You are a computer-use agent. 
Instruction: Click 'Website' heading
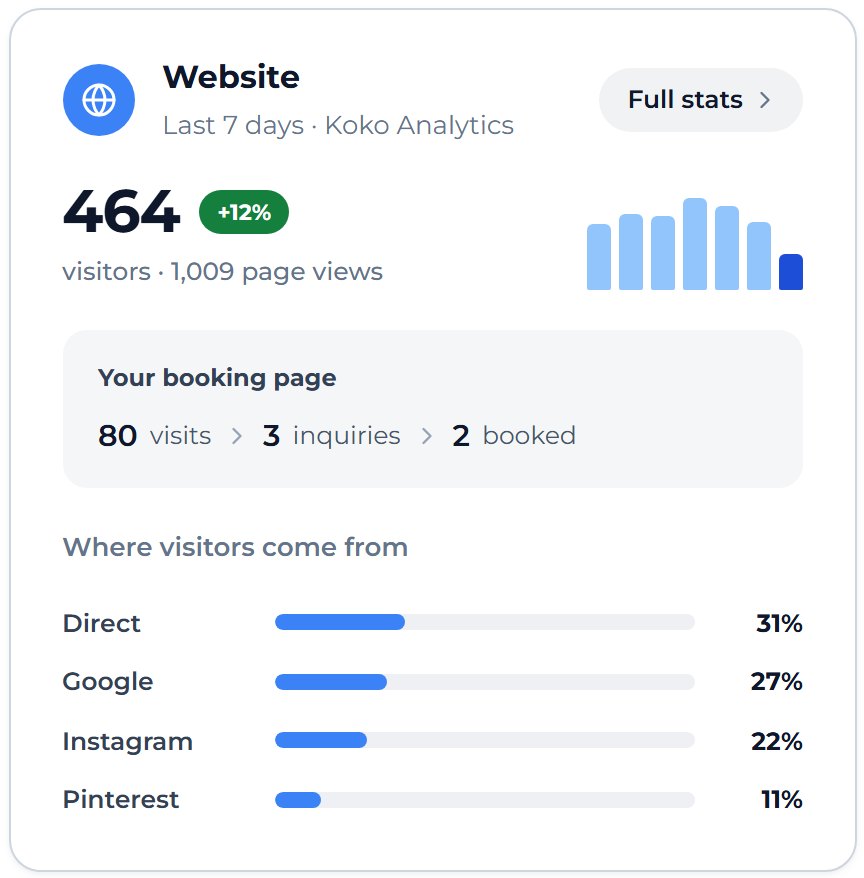click(x=231, y=77)
